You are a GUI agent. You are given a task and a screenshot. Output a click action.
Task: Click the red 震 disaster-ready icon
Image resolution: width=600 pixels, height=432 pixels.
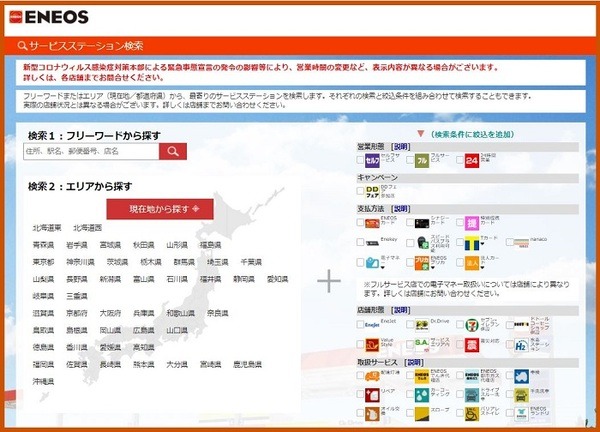[471, 345]
